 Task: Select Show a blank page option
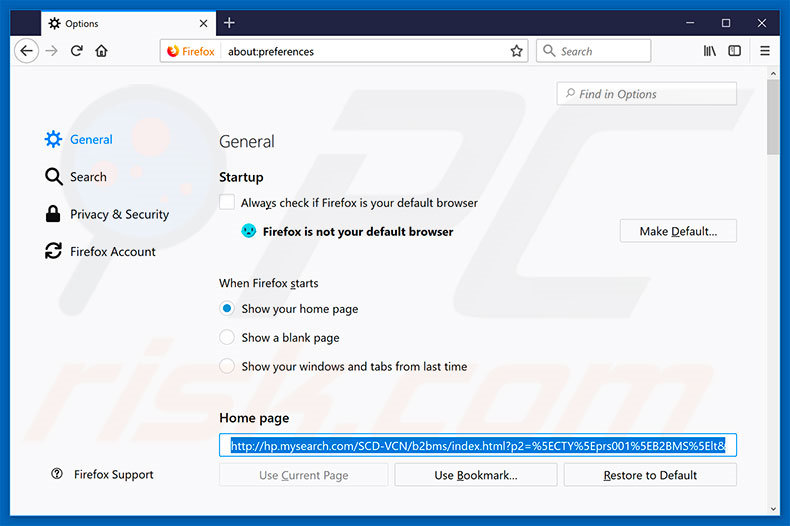point(227,337)
